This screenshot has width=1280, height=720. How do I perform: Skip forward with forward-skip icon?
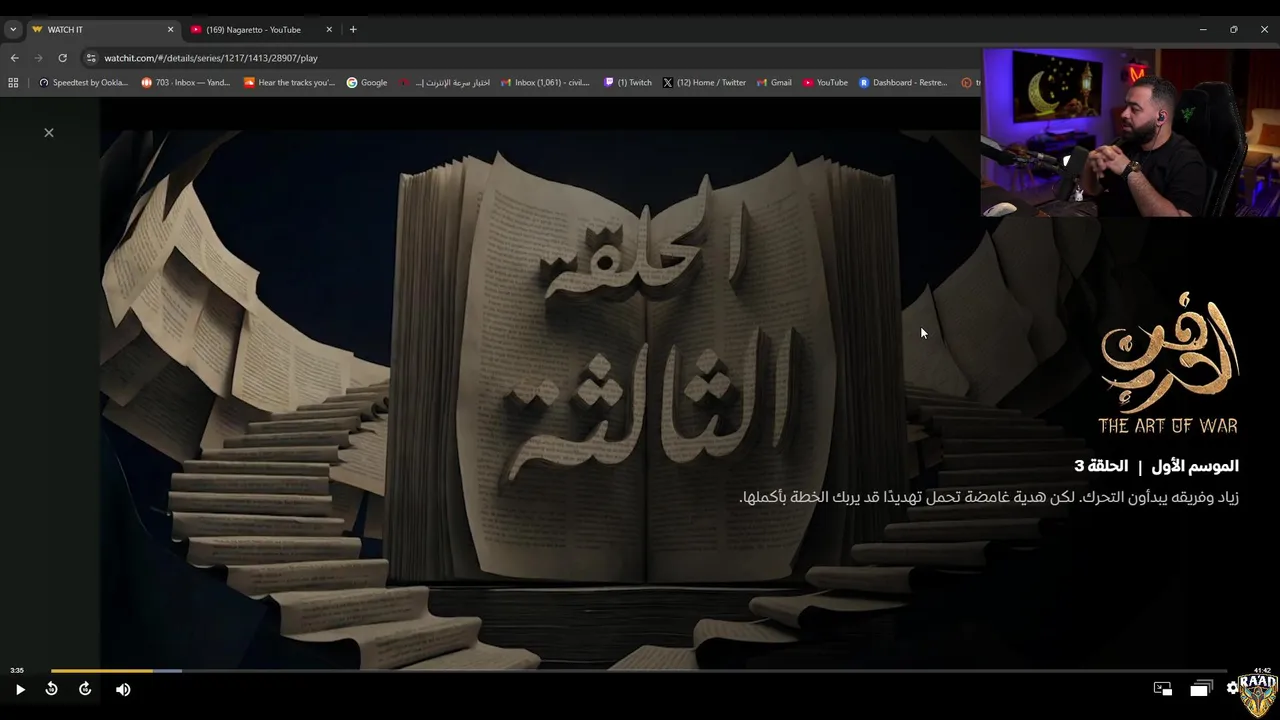click(x=85, y=689)
